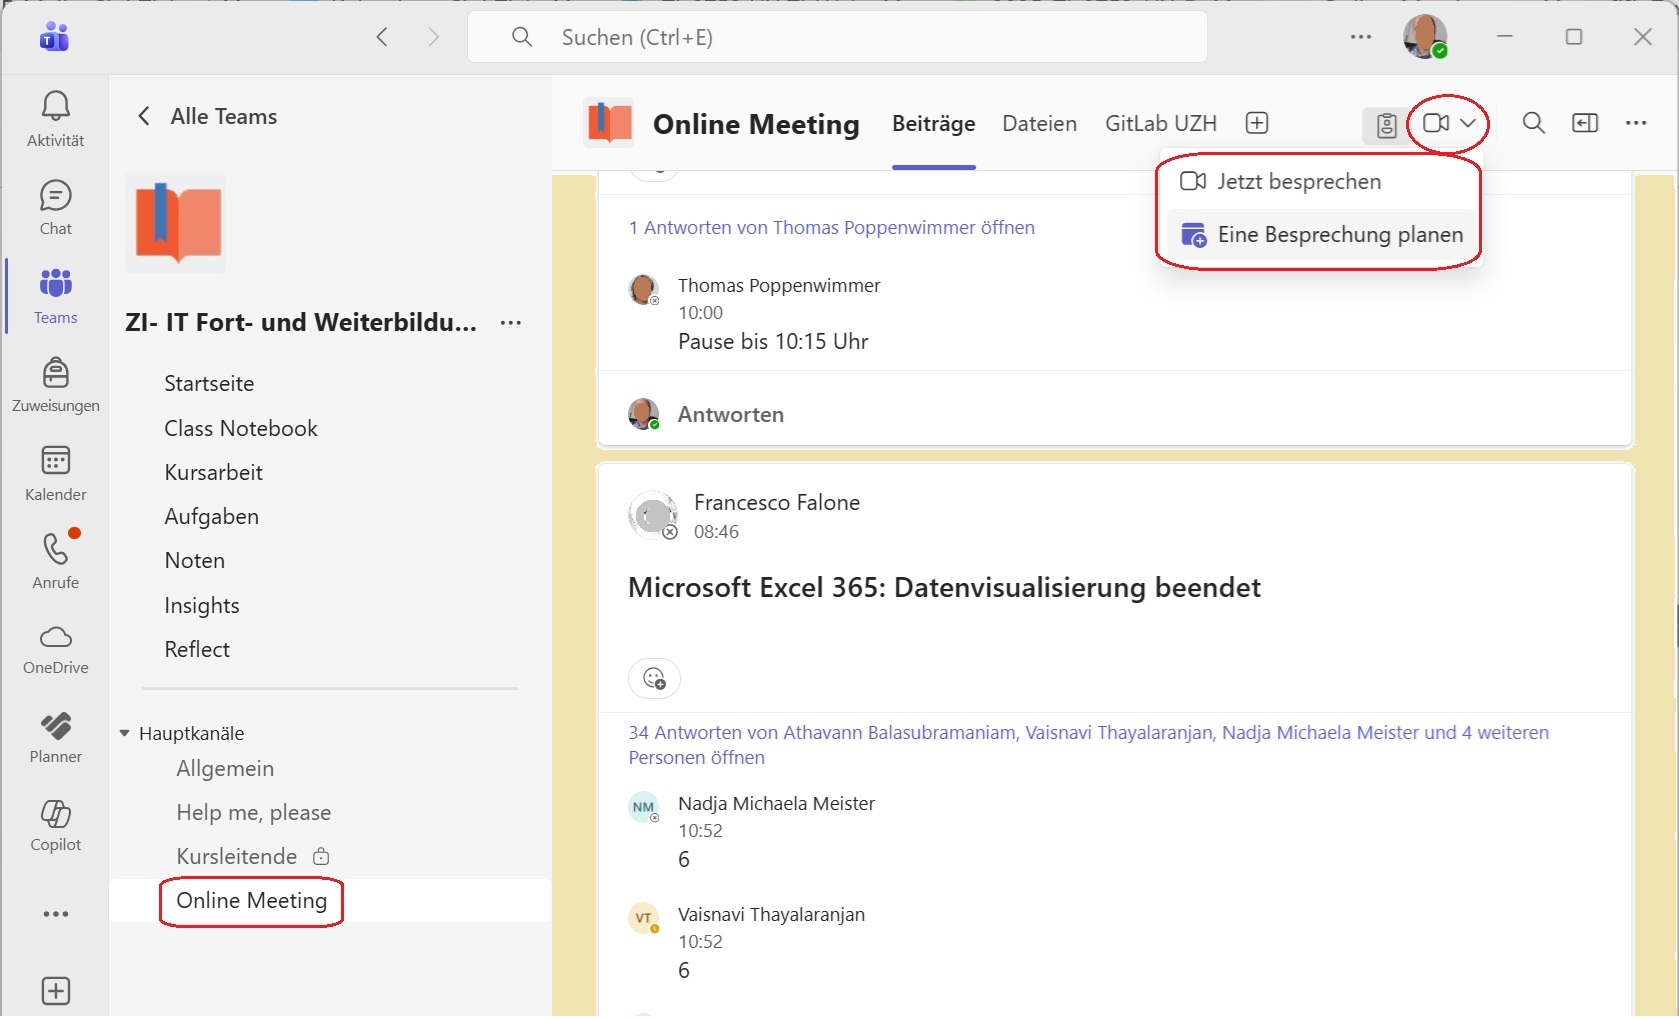Open more options for ZI- IT Fort- und Weiterbildung
This screenshot has width=1679, height=1019.
511,323
